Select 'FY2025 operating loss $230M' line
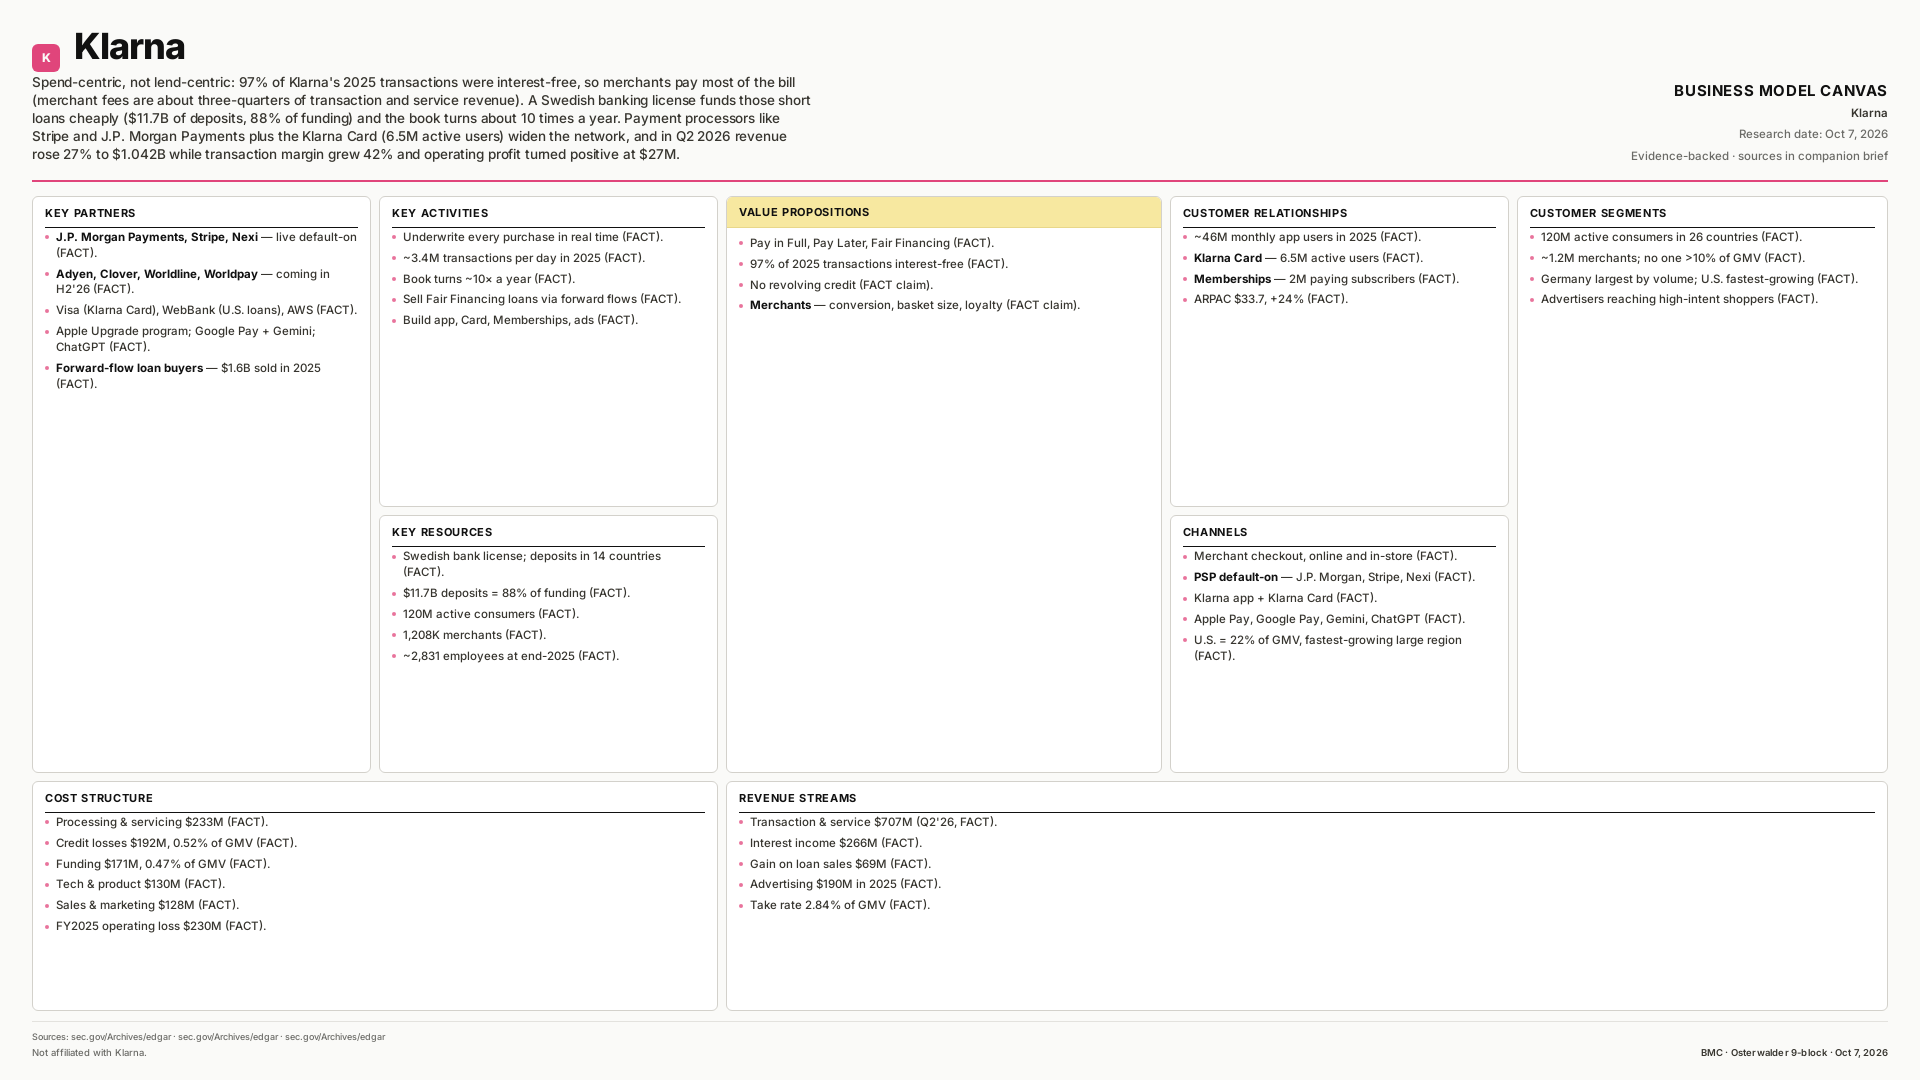1920x1080 pixels. (x=161, y=926)
